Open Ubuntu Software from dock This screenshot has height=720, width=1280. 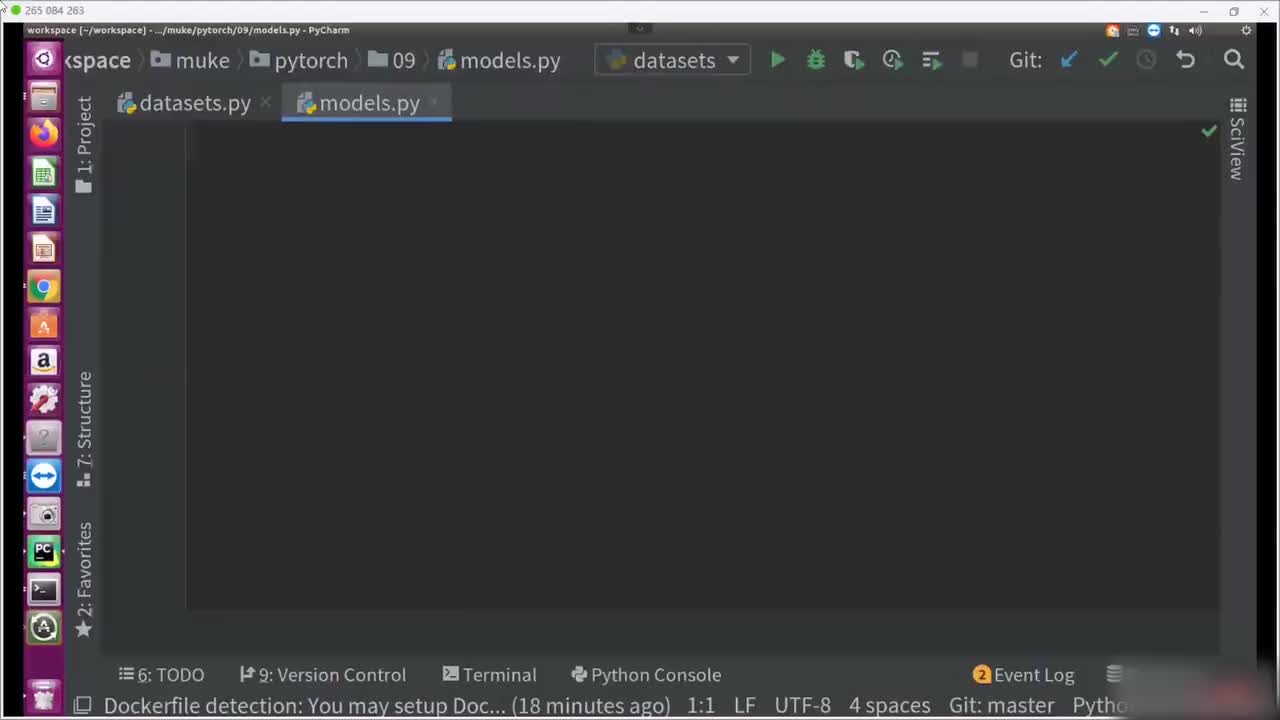43,325
